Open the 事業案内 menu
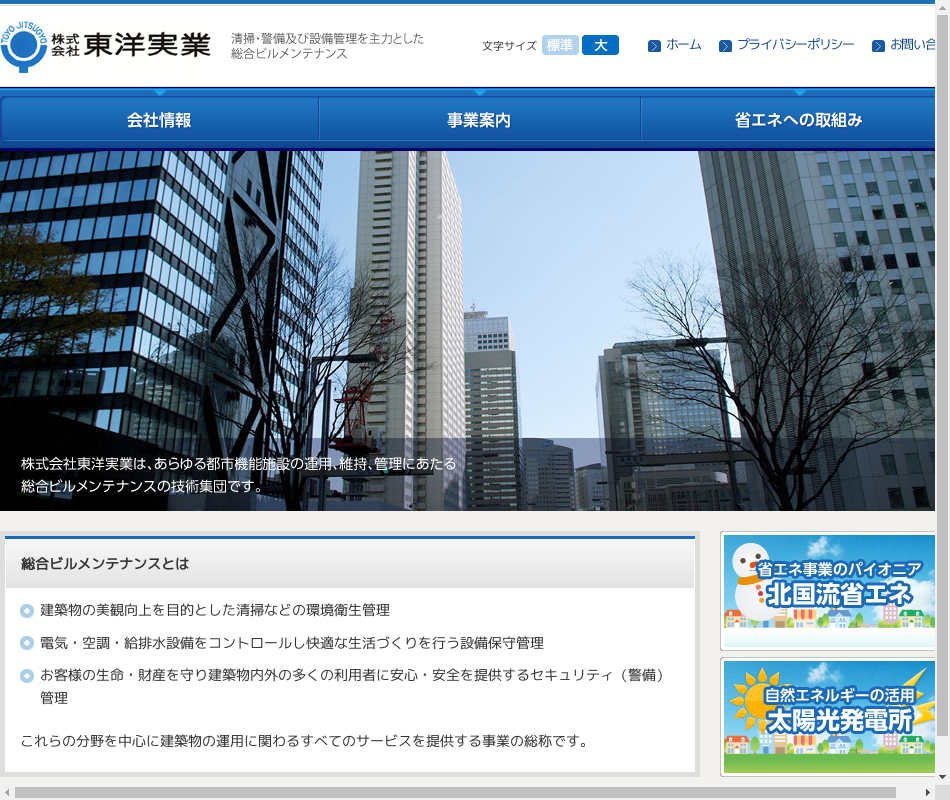 tap(479, 119)
